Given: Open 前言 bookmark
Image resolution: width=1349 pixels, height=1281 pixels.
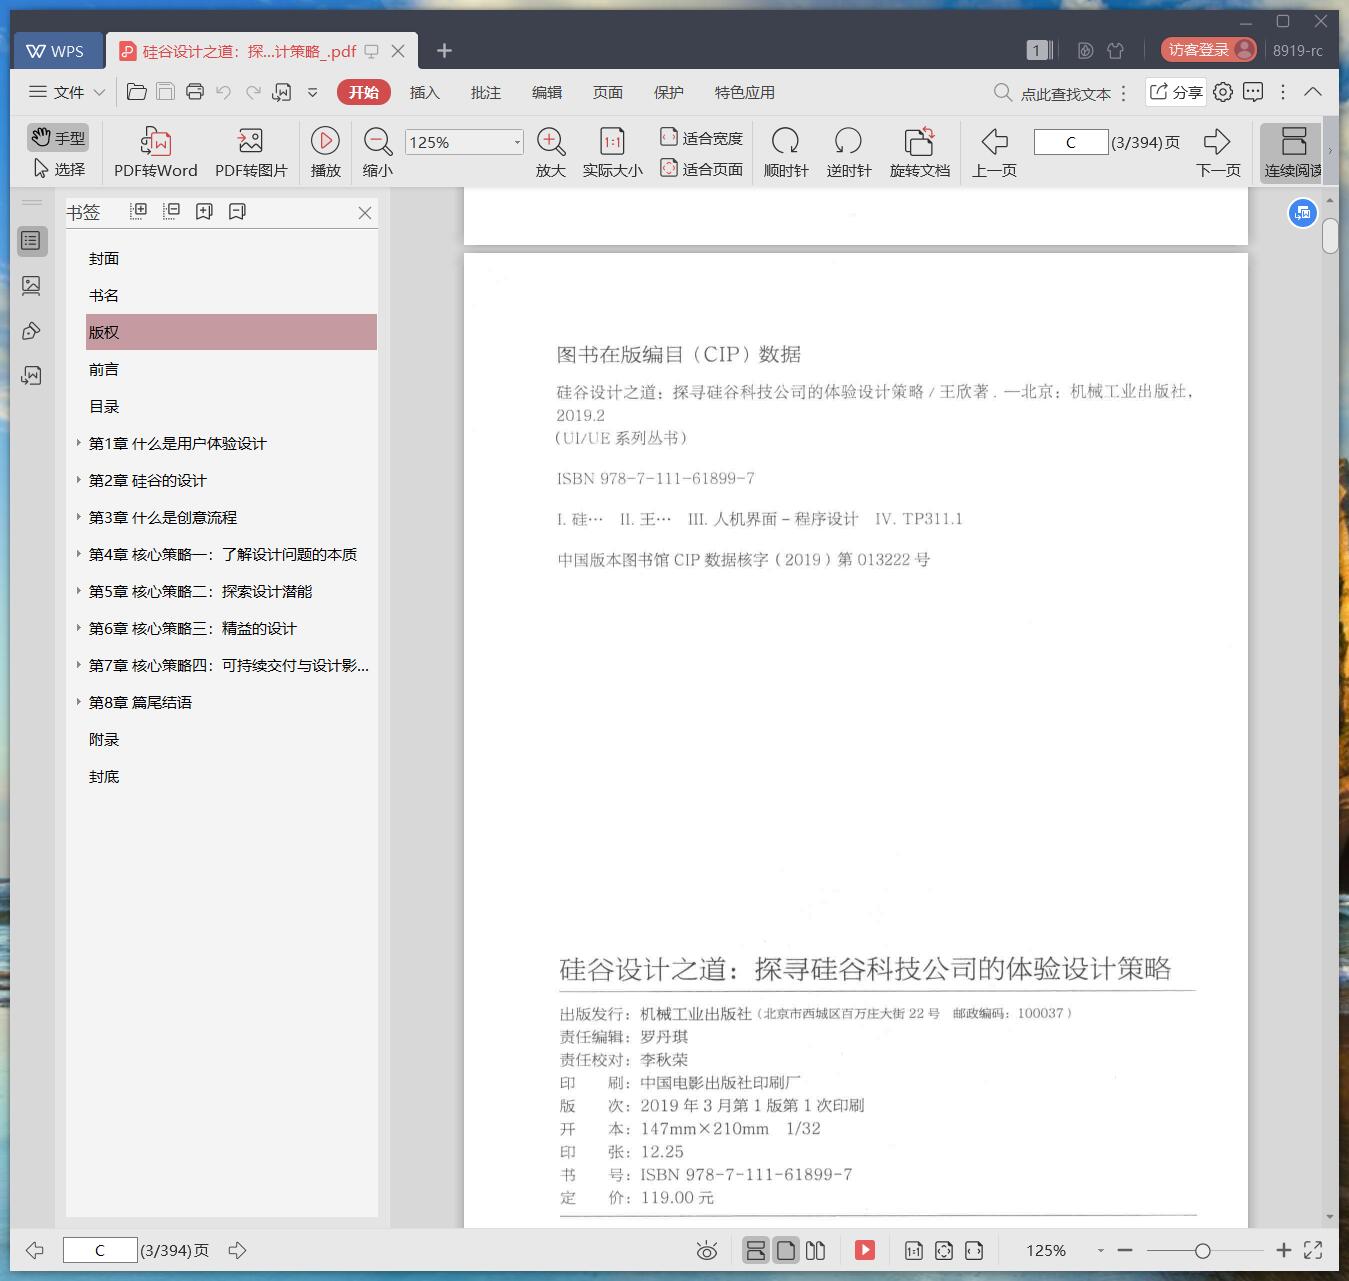Looking at the screenshot, I should point(104,370).
